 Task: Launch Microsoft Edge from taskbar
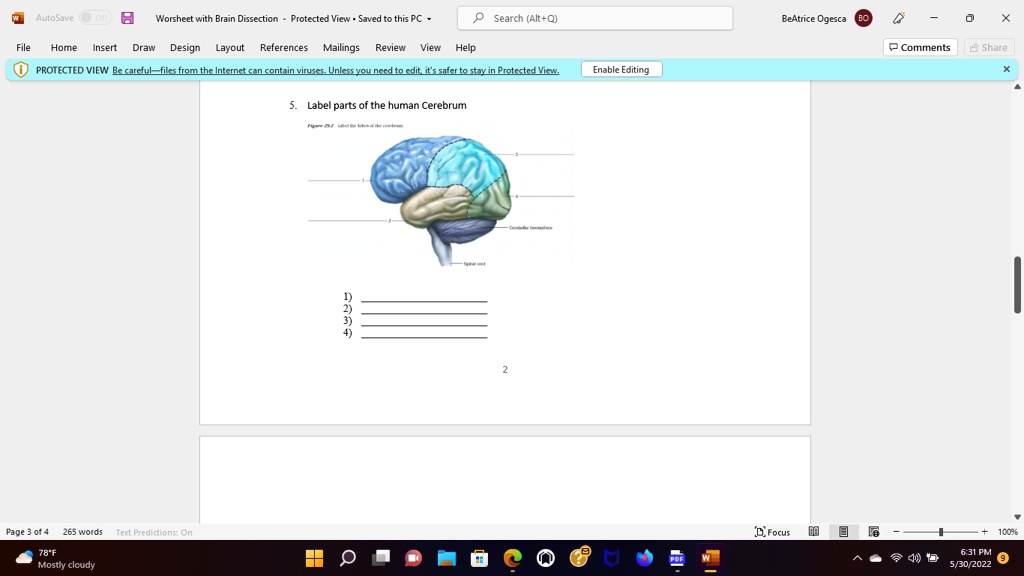pyautogui.click(x=513, y=558)
